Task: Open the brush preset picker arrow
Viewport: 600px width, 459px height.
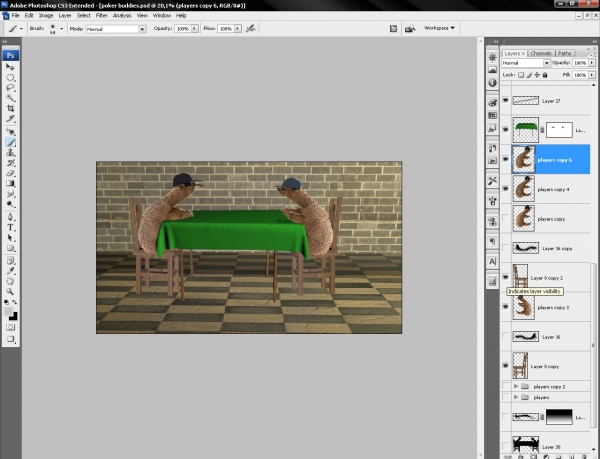Action: [61, 29]
